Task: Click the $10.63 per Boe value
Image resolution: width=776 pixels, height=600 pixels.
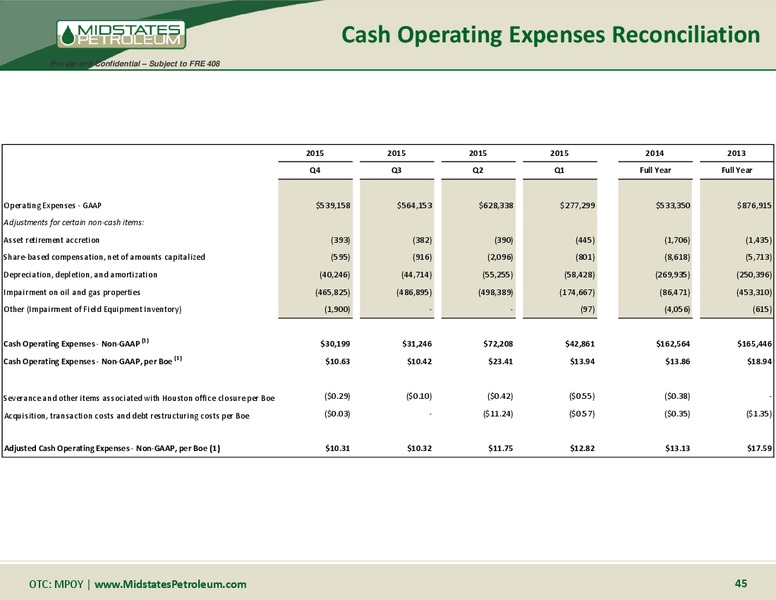Action: [x=338, y=361]
